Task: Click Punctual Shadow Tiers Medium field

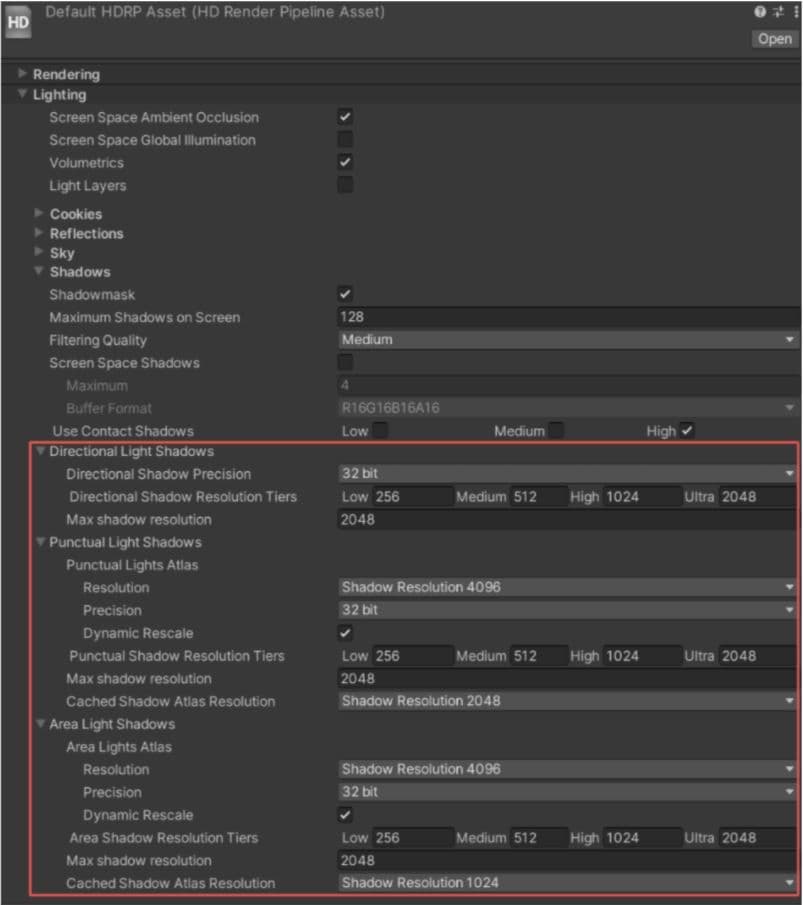Action: click(x=538, y=656)
